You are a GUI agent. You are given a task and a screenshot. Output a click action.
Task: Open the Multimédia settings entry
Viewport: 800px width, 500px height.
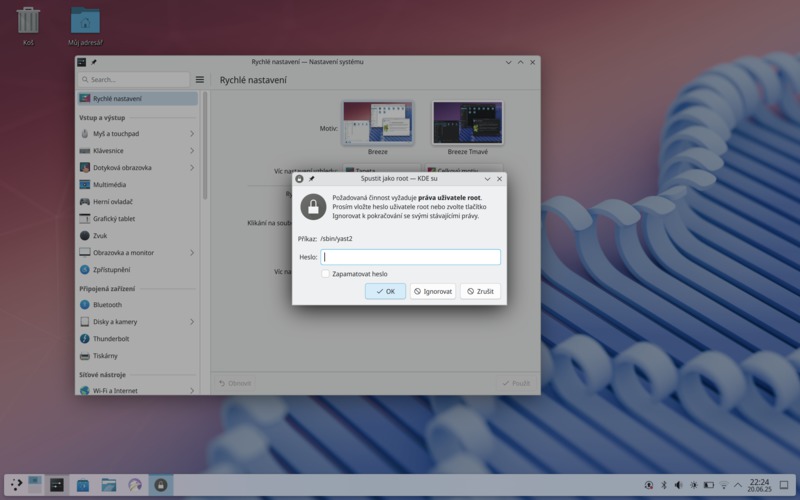coord(111,184)
